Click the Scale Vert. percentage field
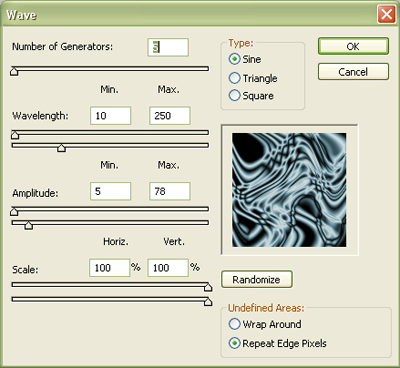Screen dimensions: 400x368 168,268
